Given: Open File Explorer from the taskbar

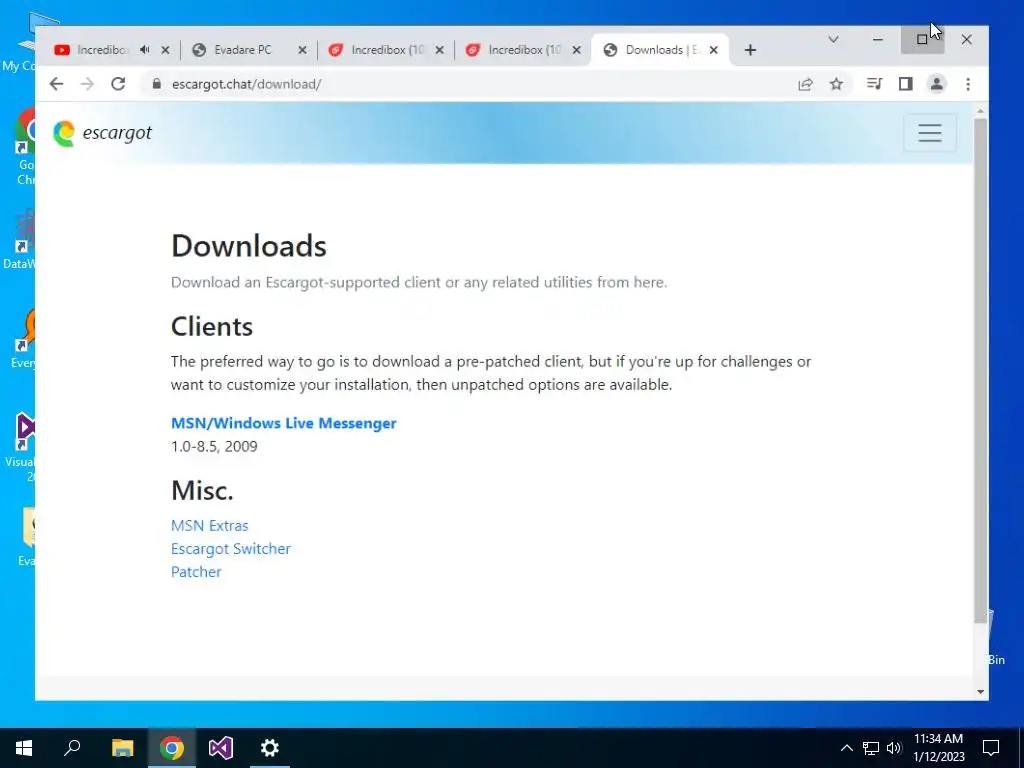Looking at the screenshot, I should point(122,748).
